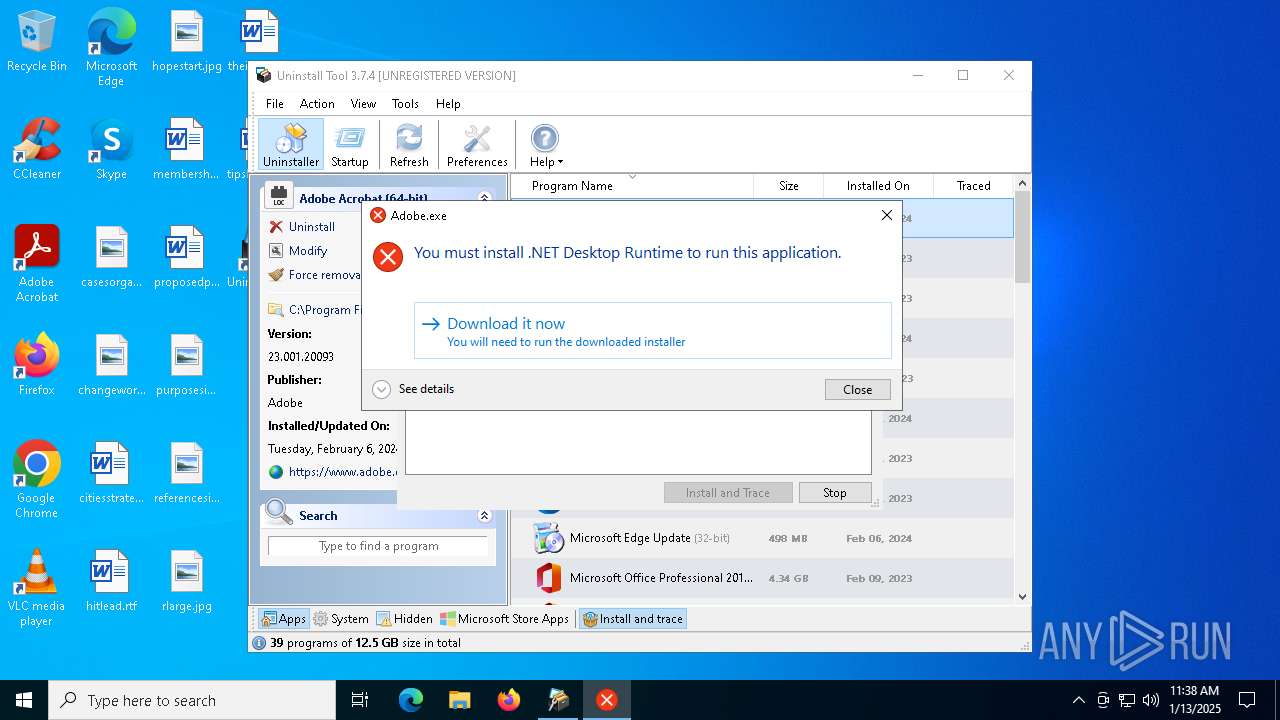This screenshot has height=720, width=1280.
Task: Click the Refresh toolbar icon
Action: [x=409, y=145]
